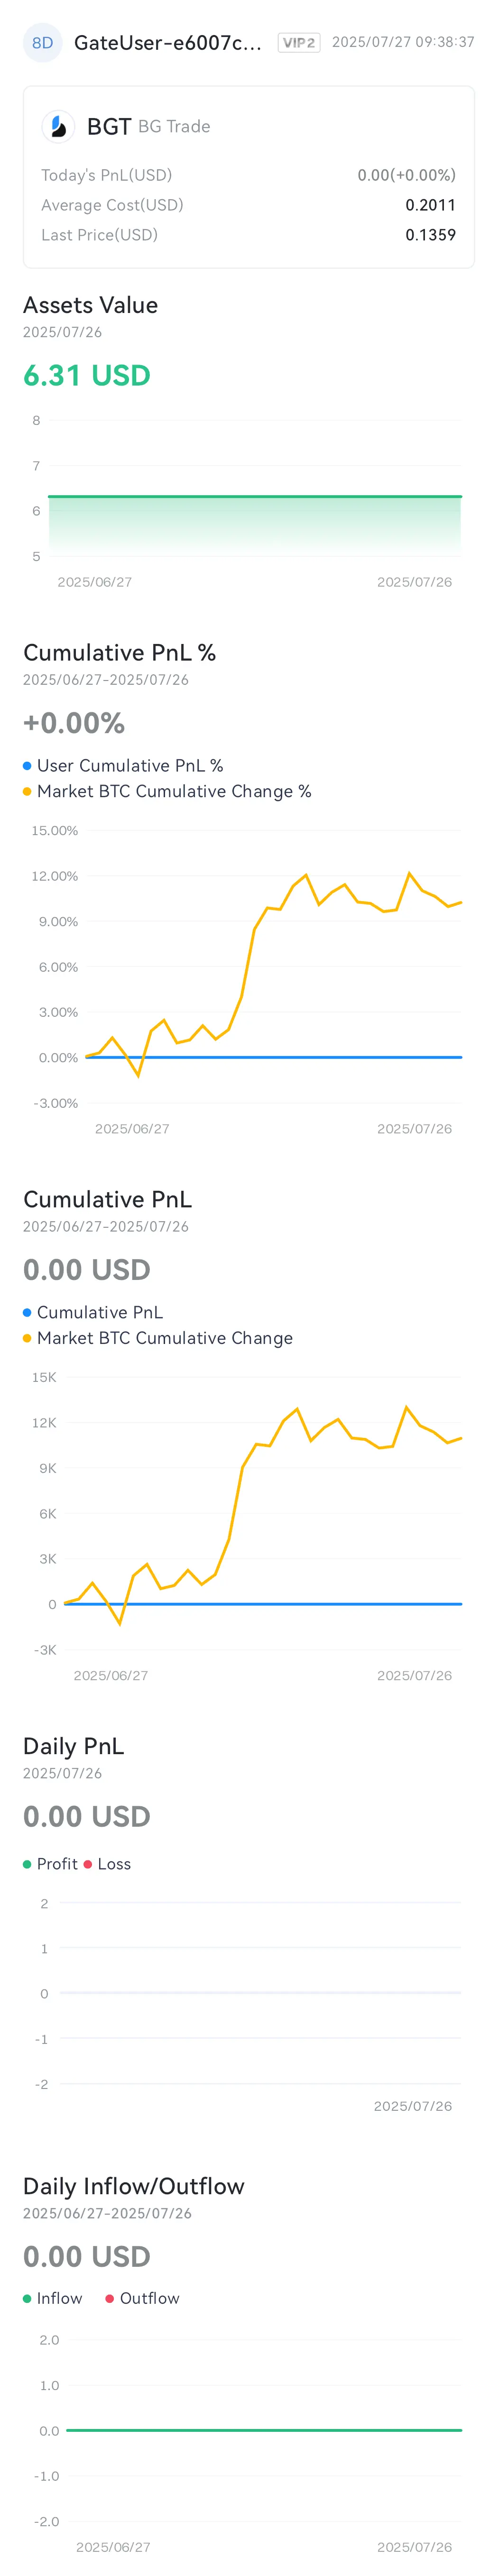Click the green line in Inflow/Outflow chart

pos(264,2430)
